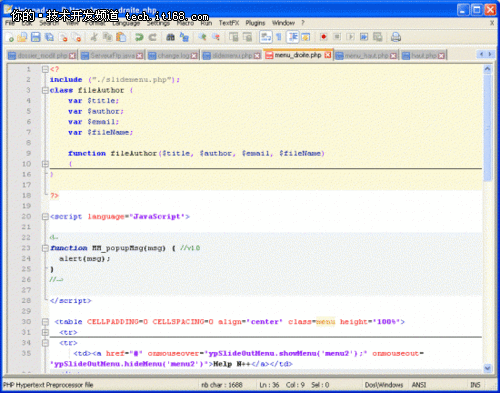500x393 pixels.
Task: Close the menu_droite.php tab
Action: (328, 55)
